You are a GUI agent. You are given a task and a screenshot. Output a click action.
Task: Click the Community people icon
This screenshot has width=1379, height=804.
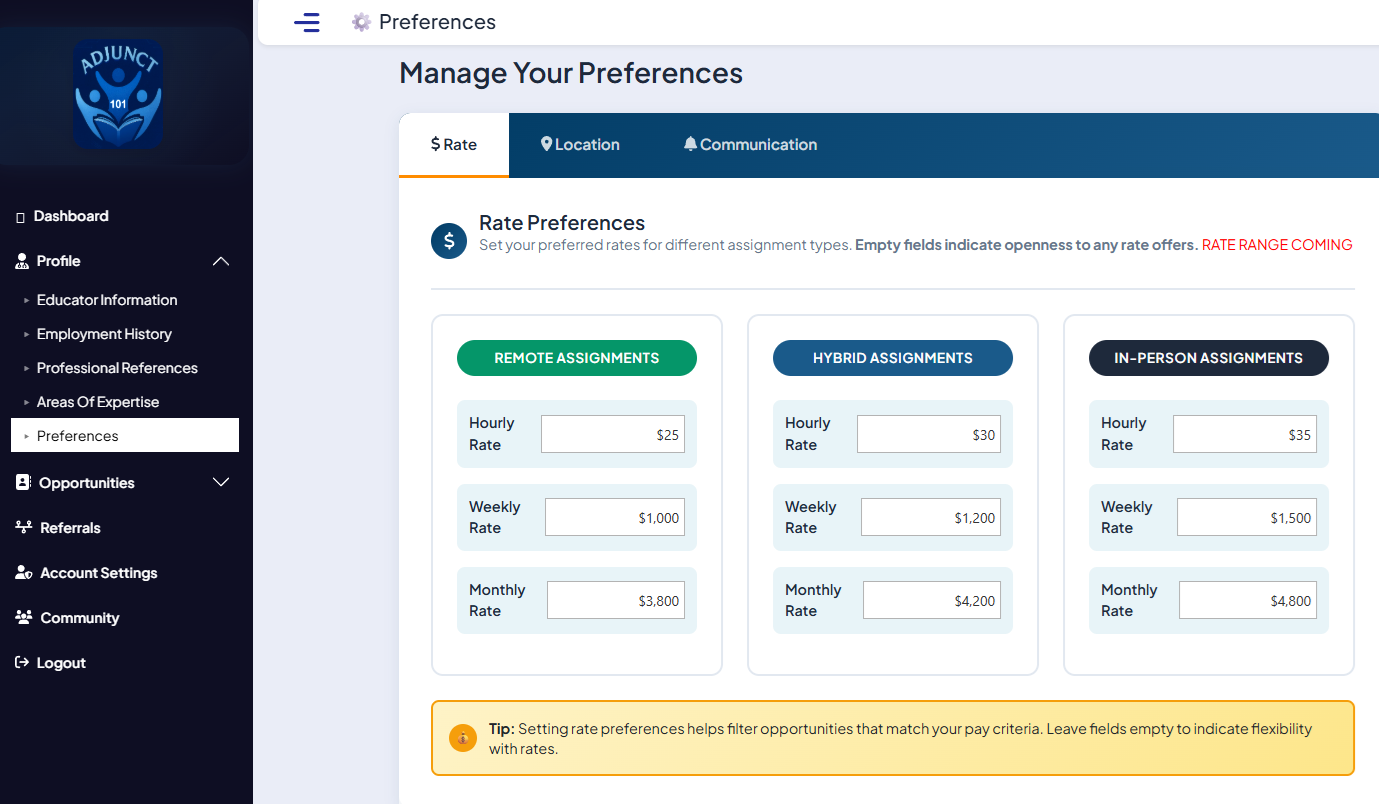click(24, 618)
